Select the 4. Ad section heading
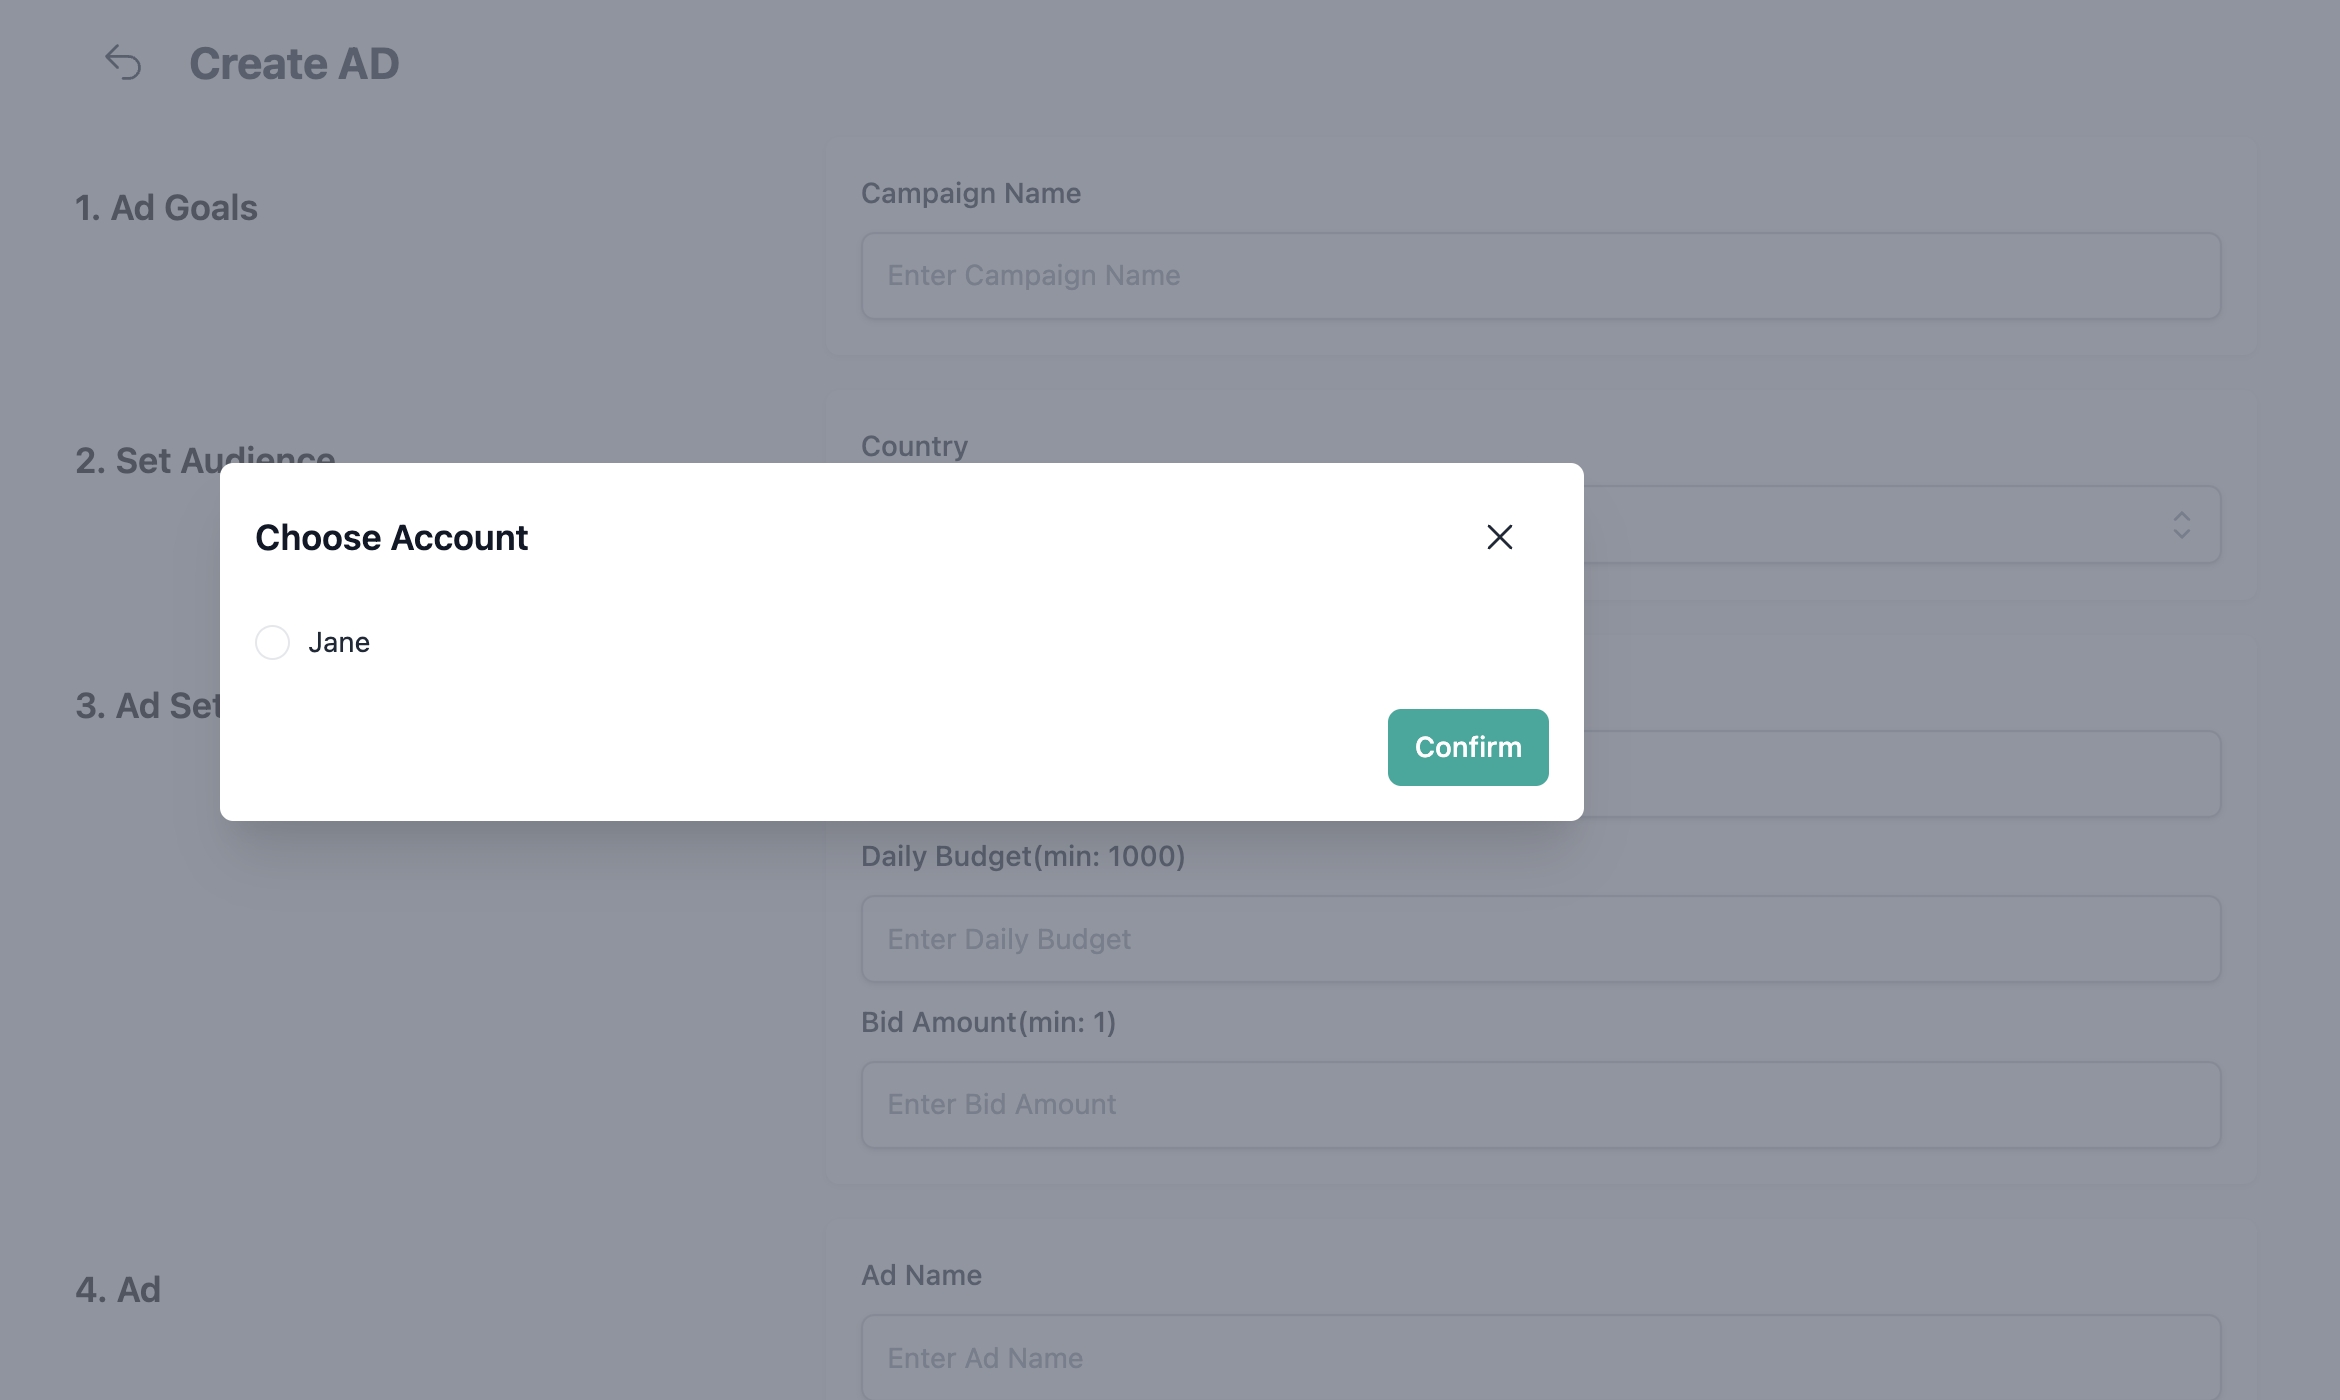The width and height of the screenshot is (2340, 1400). click(118, 1290)
